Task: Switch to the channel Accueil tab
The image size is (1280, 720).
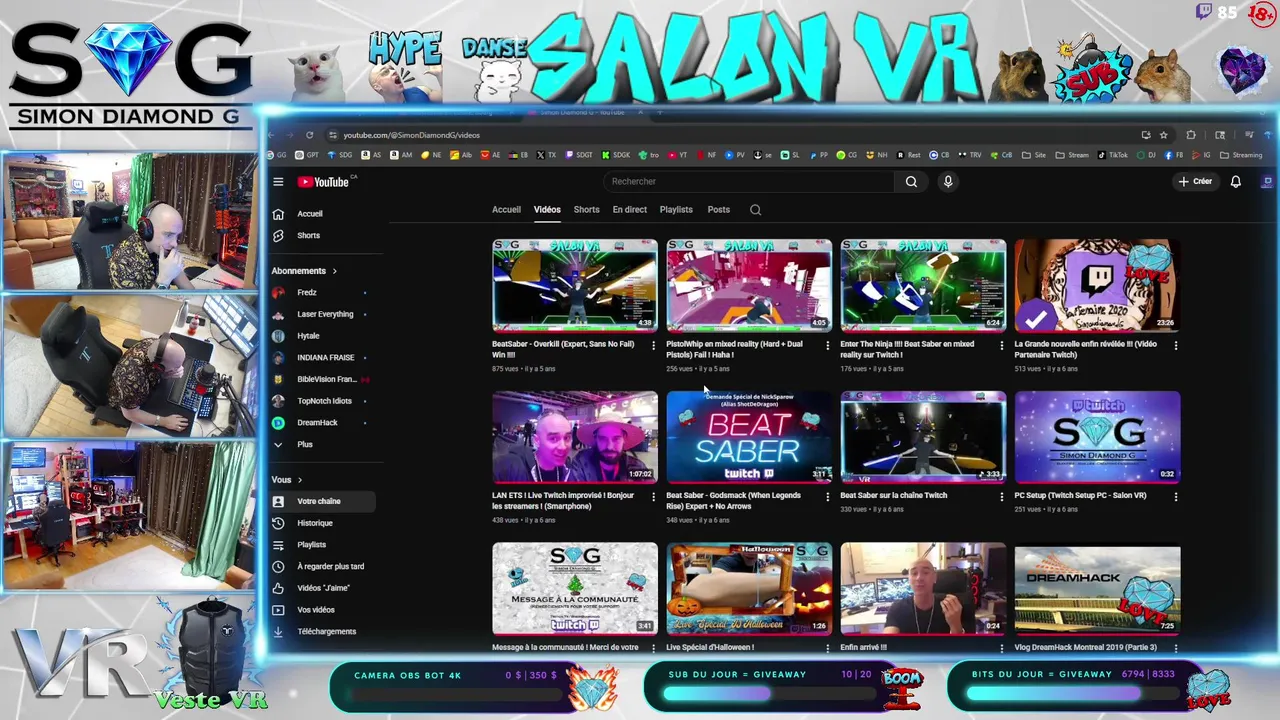Action: [506, 210]
